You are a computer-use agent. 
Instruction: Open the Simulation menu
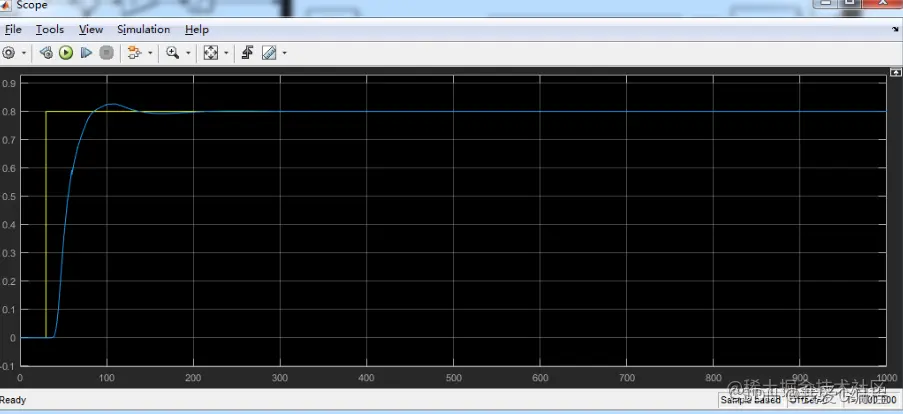[143, 29]
